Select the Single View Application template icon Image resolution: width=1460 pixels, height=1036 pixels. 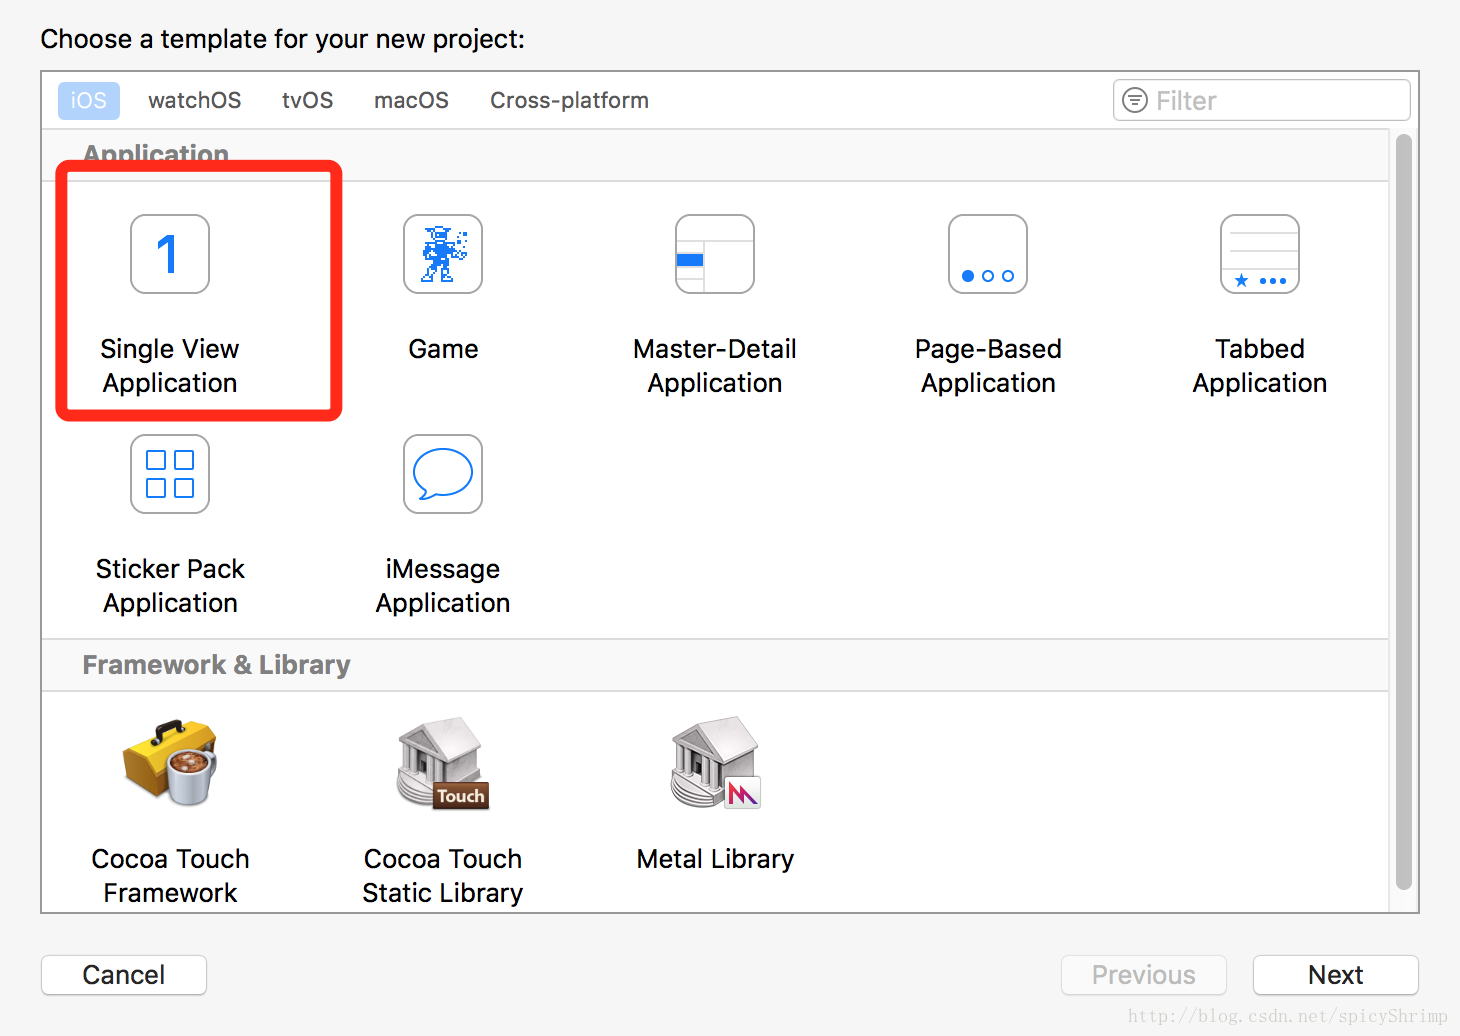(x=170, y=254)
